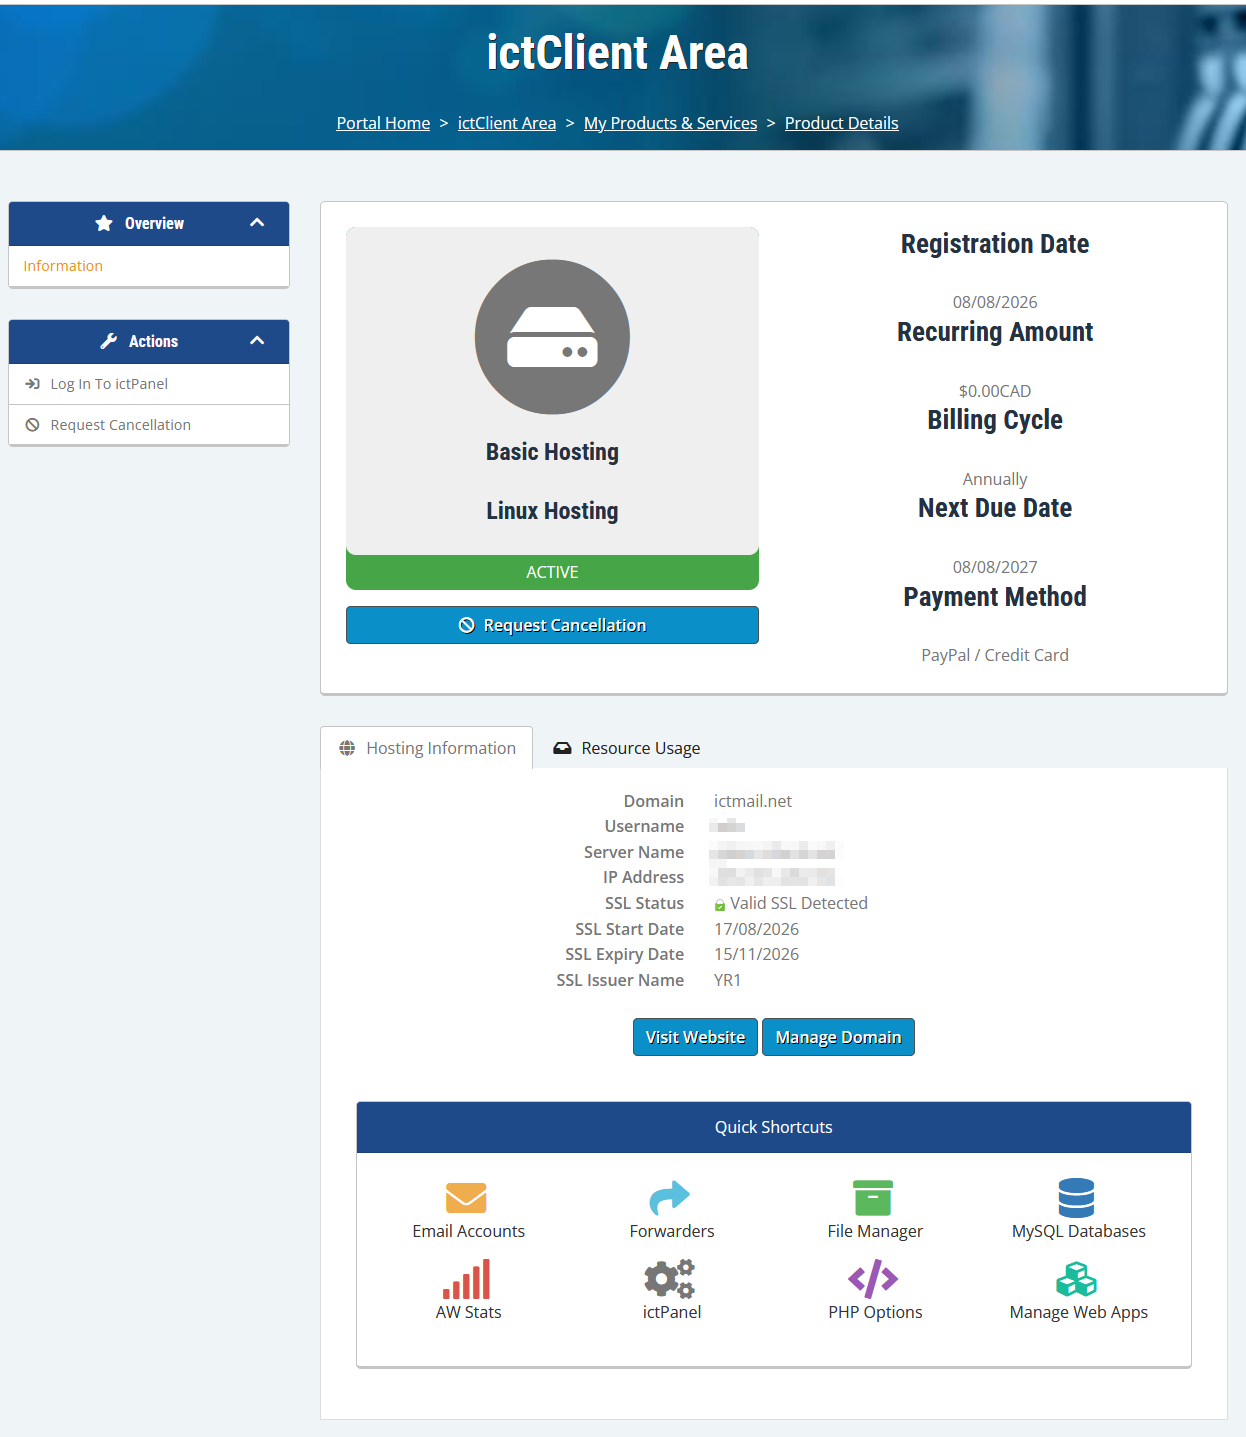Click the globe icon on Hosting Information tab
The height and width of the screenshot is (1437, 1246).
pyautogui.click(x=347, y=748)
